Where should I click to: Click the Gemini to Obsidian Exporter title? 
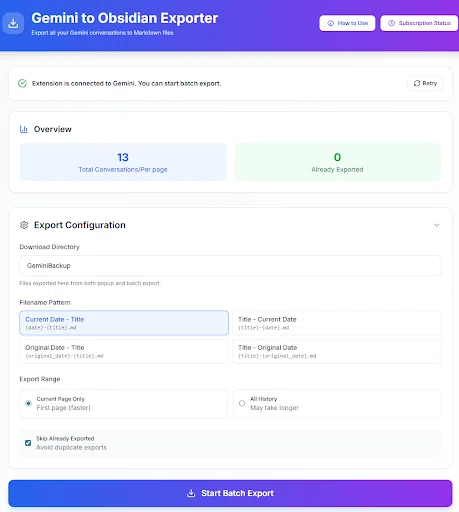coord(125,18)
